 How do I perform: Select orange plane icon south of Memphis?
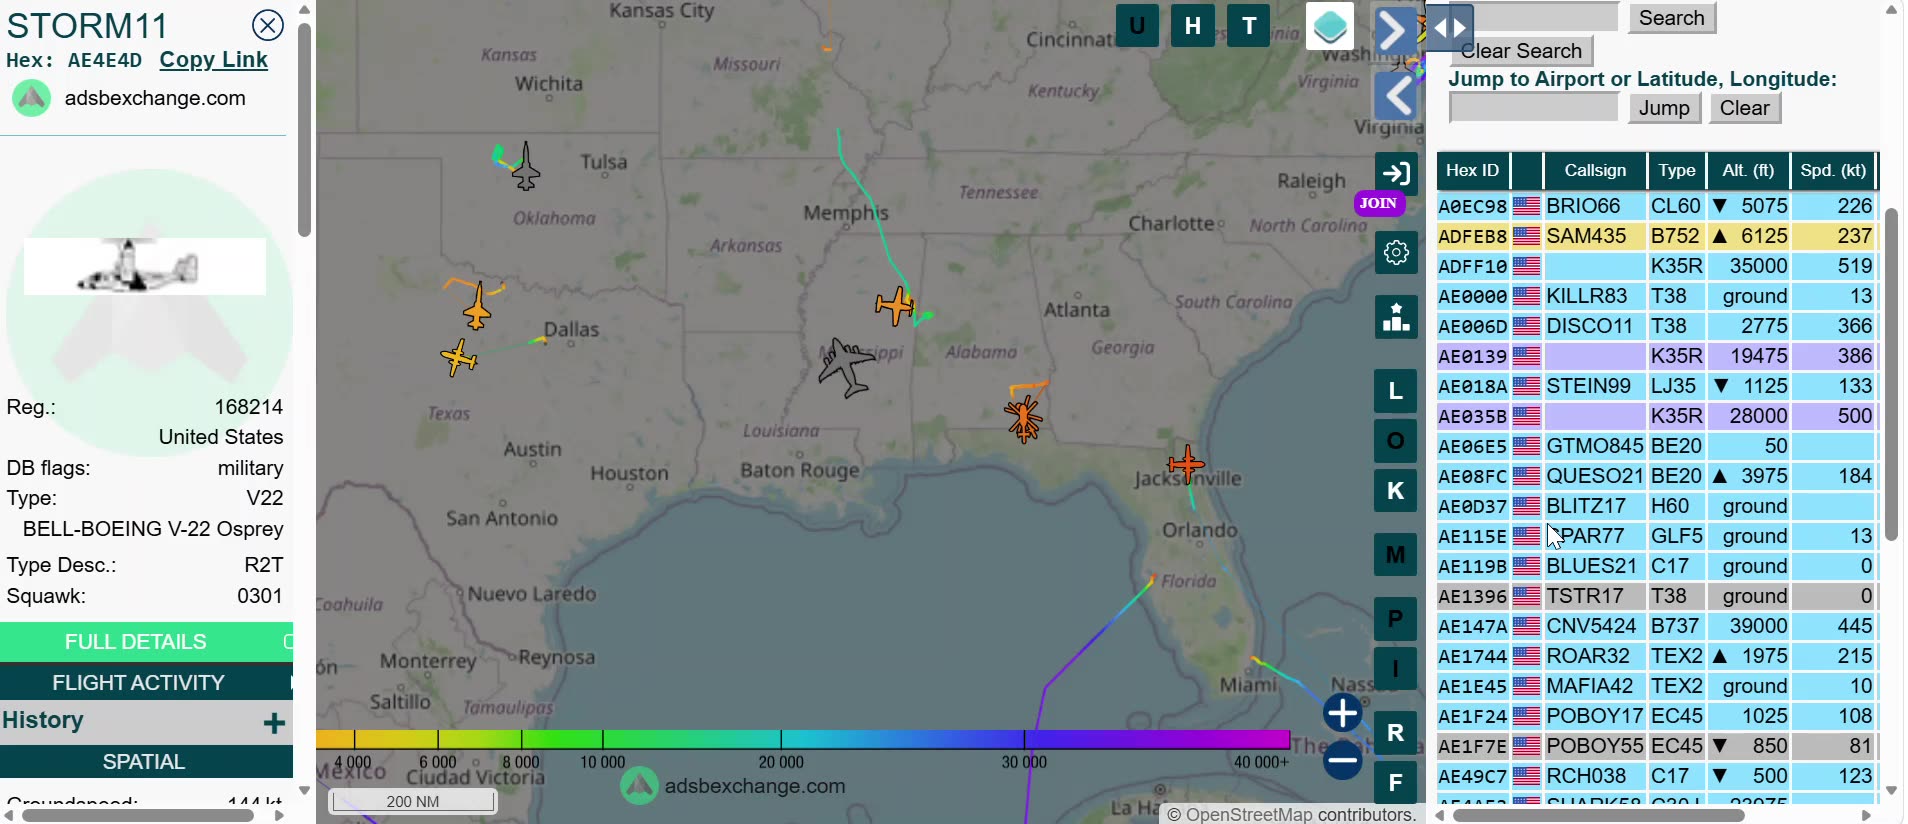pyautogui.click(x=895, y=305)
